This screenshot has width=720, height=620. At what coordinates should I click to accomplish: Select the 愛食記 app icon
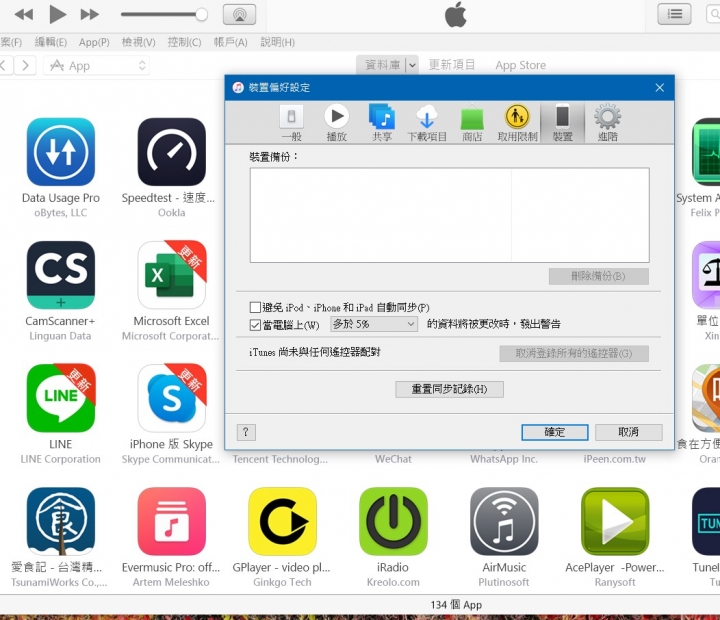coord(61,521)
